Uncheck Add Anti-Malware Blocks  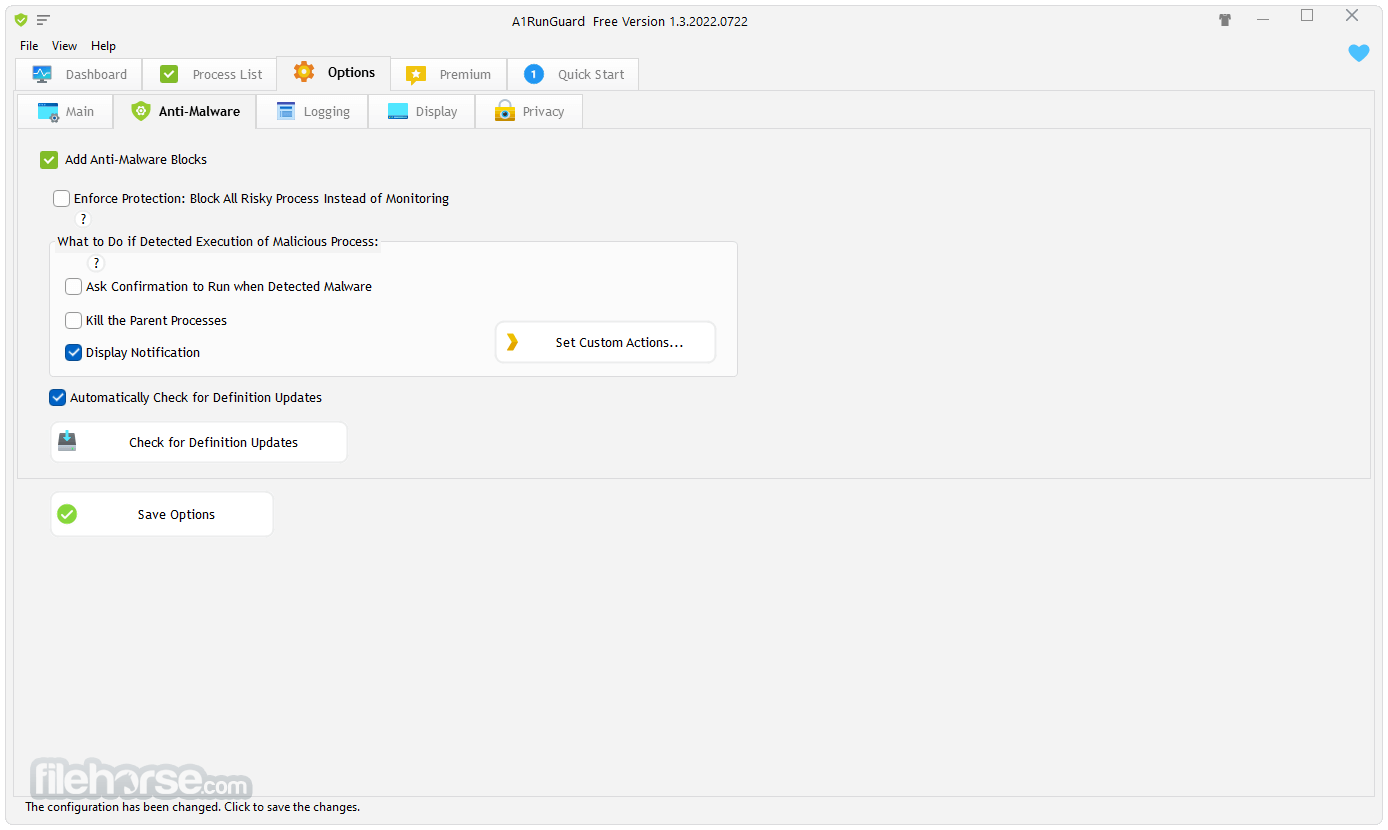49,160
